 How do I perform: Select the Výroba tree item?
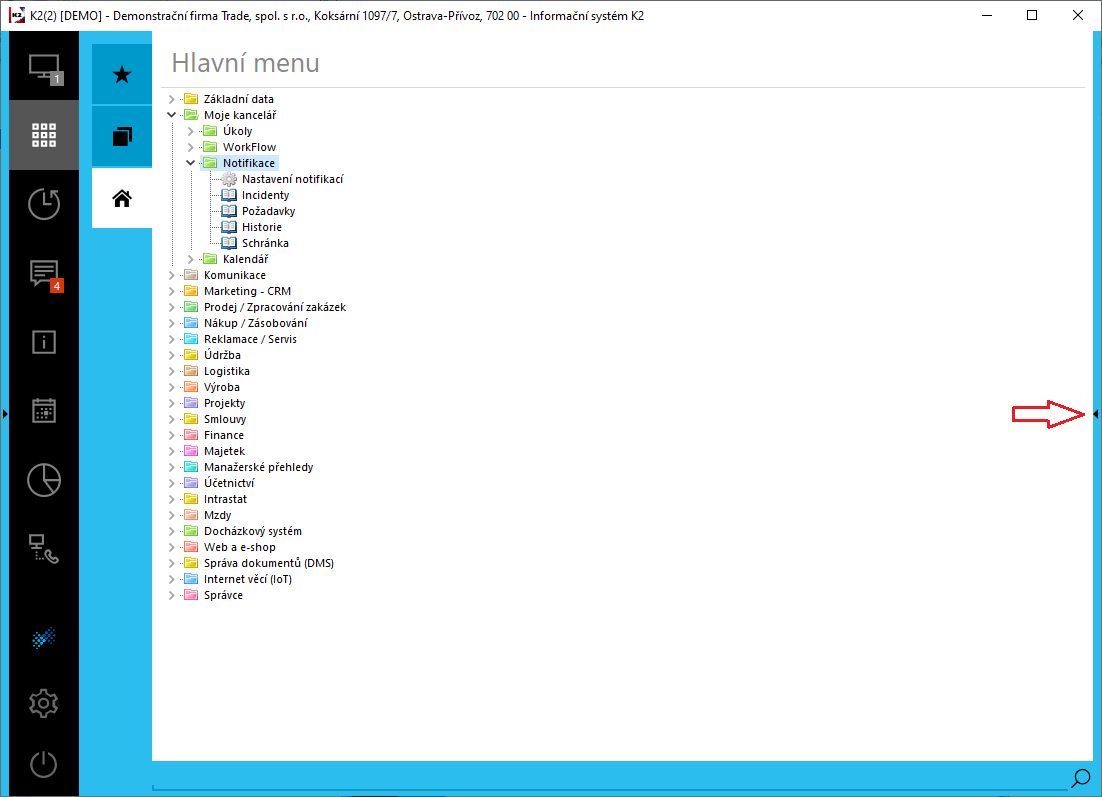[221, 387]
